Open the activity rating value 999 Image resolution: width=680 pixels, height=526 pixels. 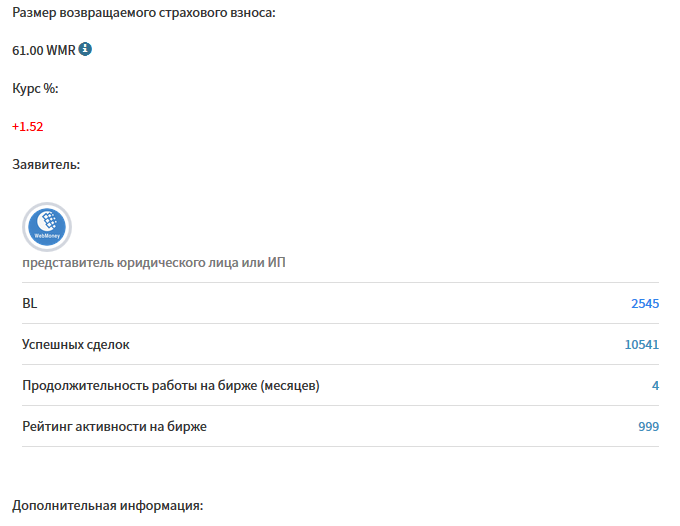648,427
